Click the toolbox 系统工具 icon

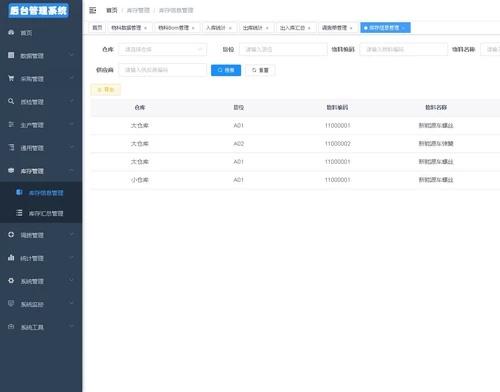pyautogui.click(x=11, y=327)
